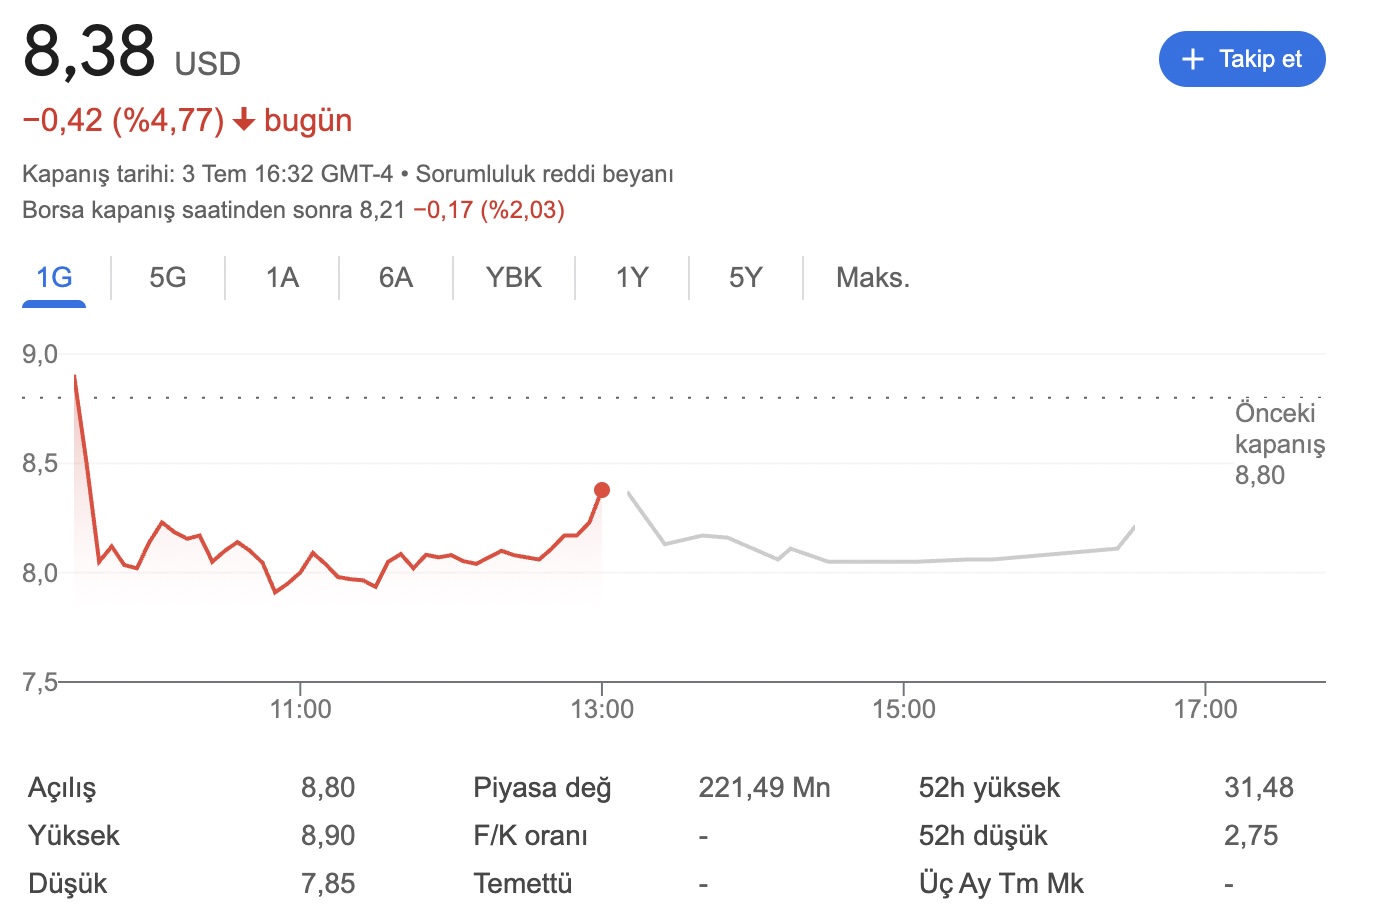
Task: Click the red intraday price line
Action: click(313, 553)
